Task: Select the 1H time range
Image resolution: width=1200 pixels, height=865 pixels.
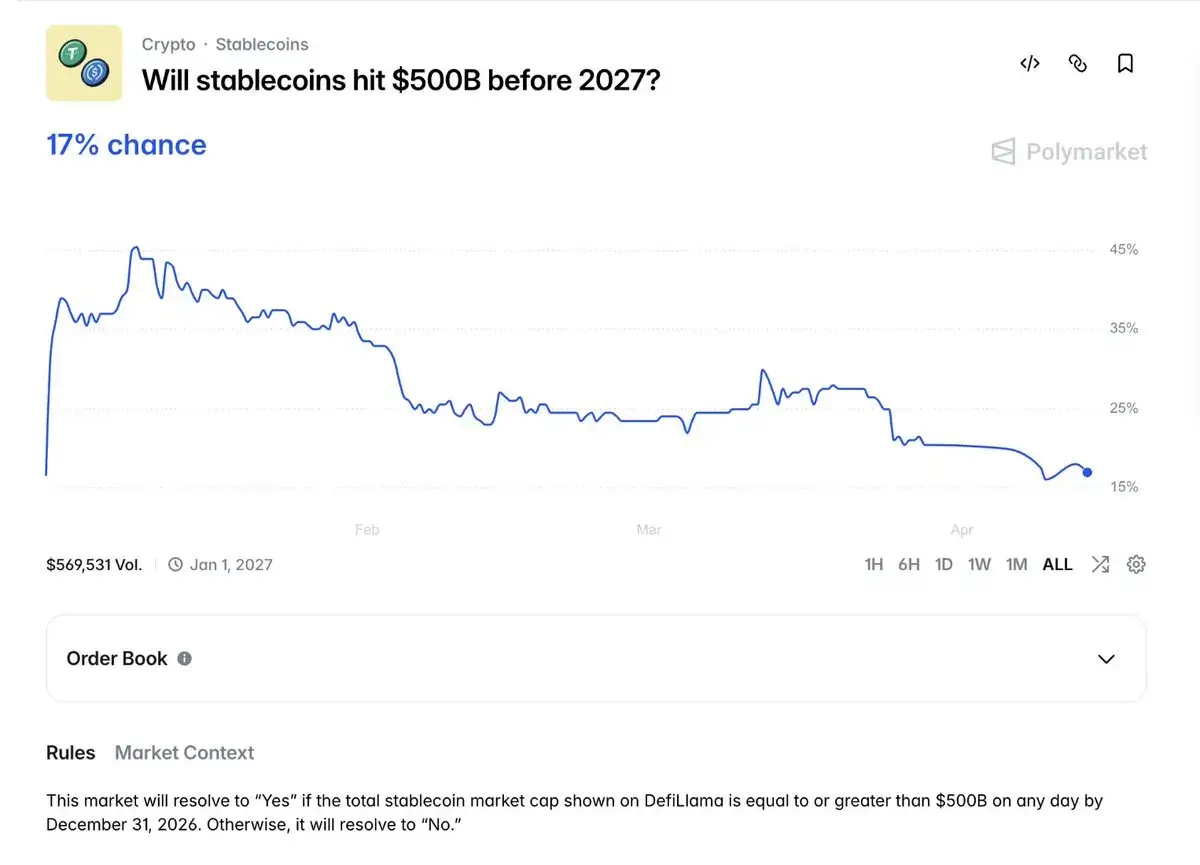Action: tap(873, 564)
